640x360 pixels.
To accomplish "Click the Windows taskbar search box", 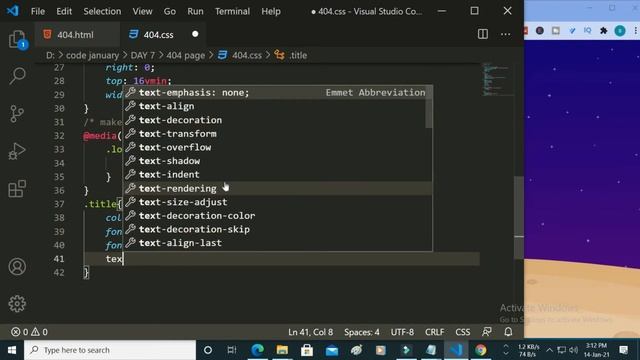I will (x=110, y=350).
